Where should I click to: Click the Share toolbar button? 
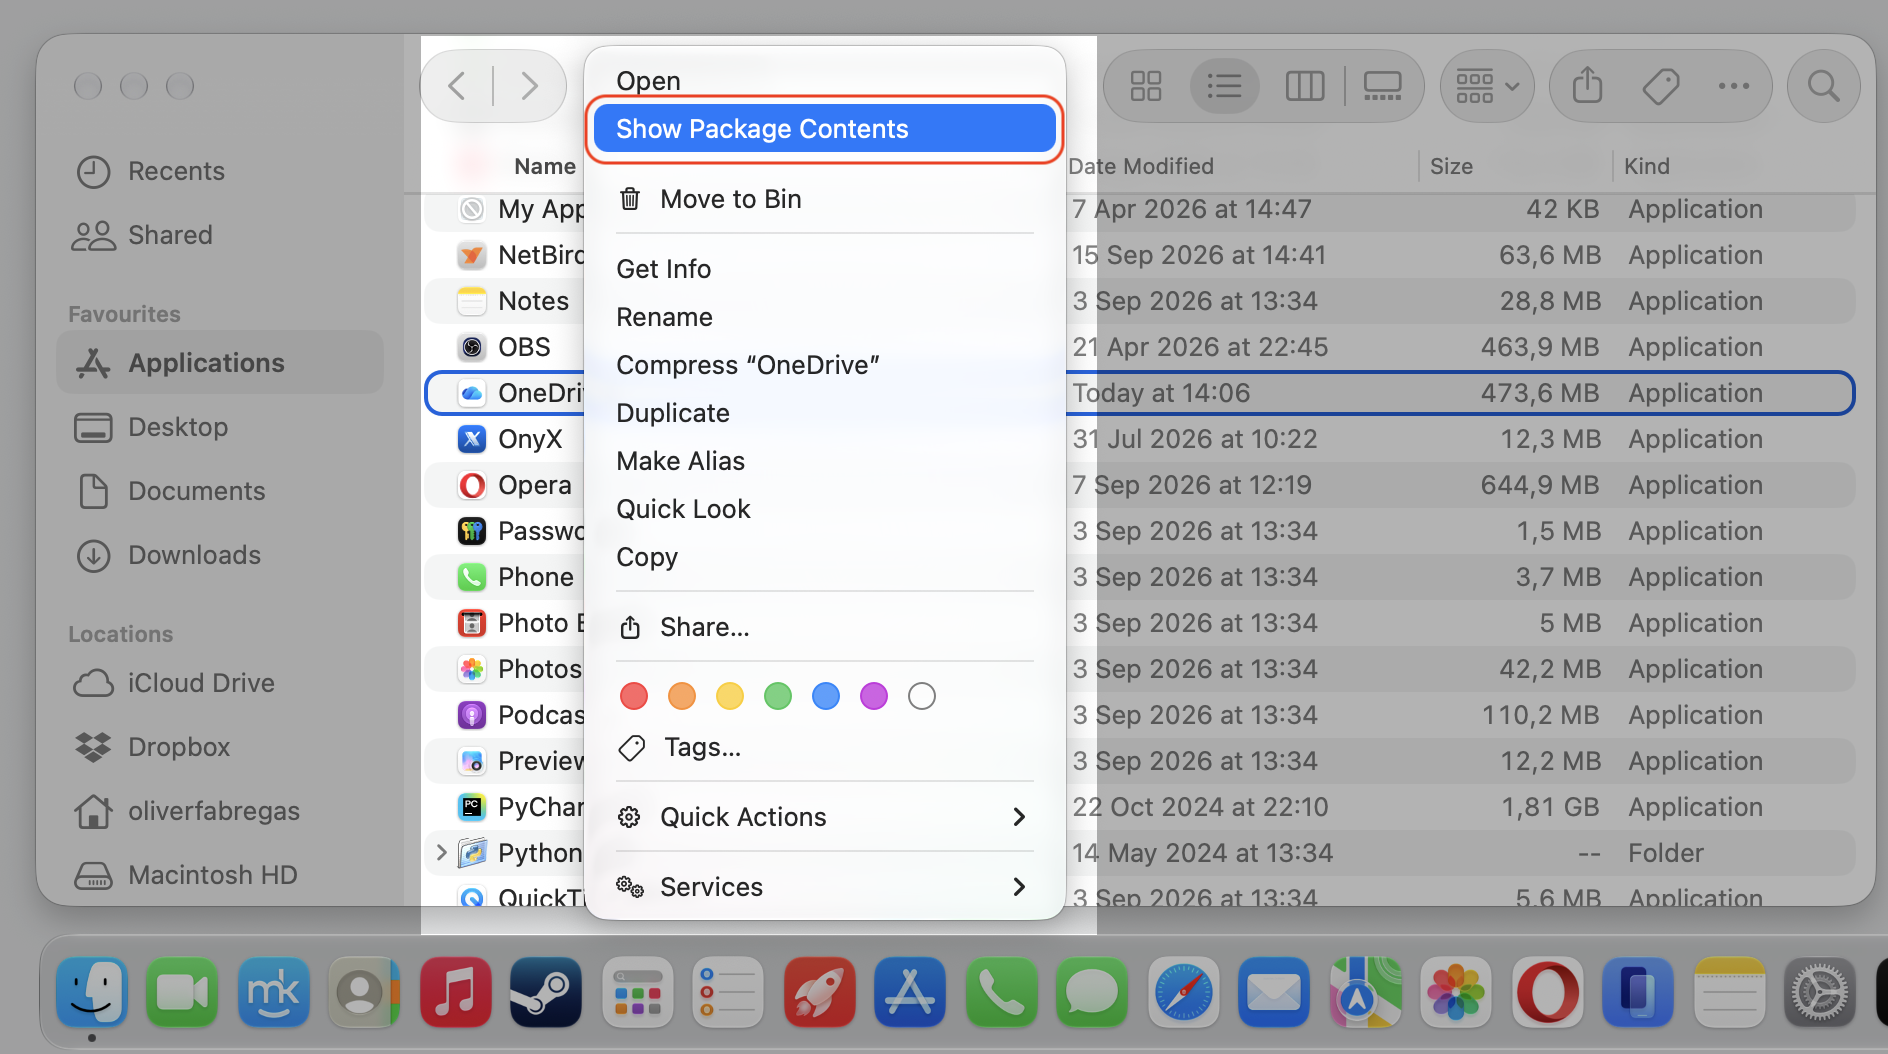pos(1587,86)
